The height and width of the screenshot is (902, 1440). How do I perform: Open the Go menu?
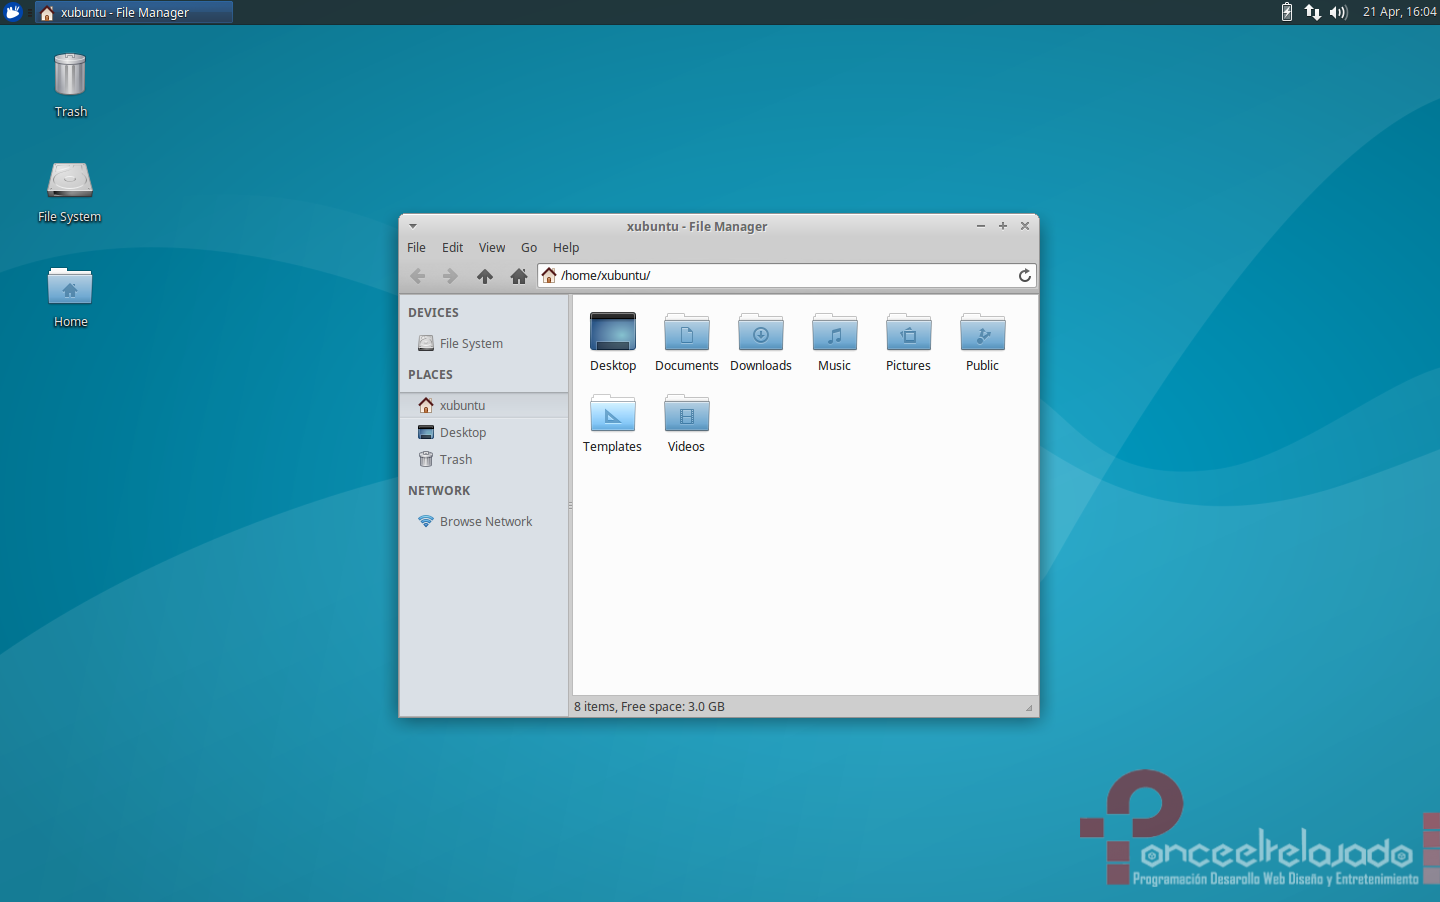click(x=529, y=248)
